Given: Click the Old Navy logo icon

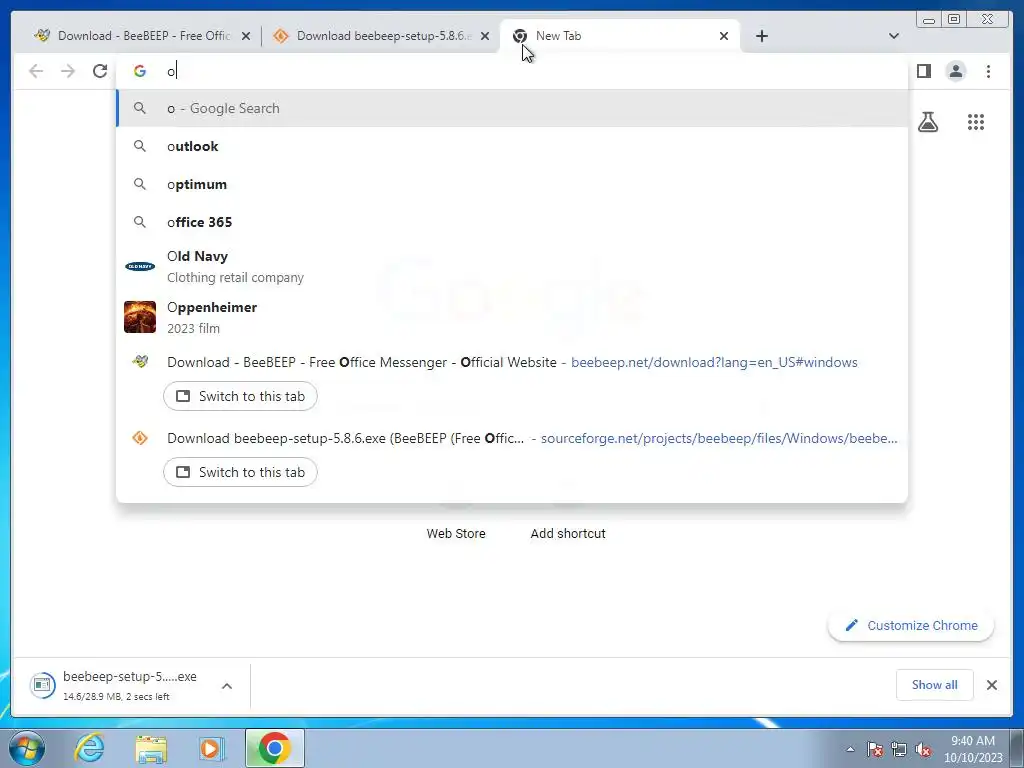Looking at the screenshot, I should pyautogui.click(x=140, y=266).
